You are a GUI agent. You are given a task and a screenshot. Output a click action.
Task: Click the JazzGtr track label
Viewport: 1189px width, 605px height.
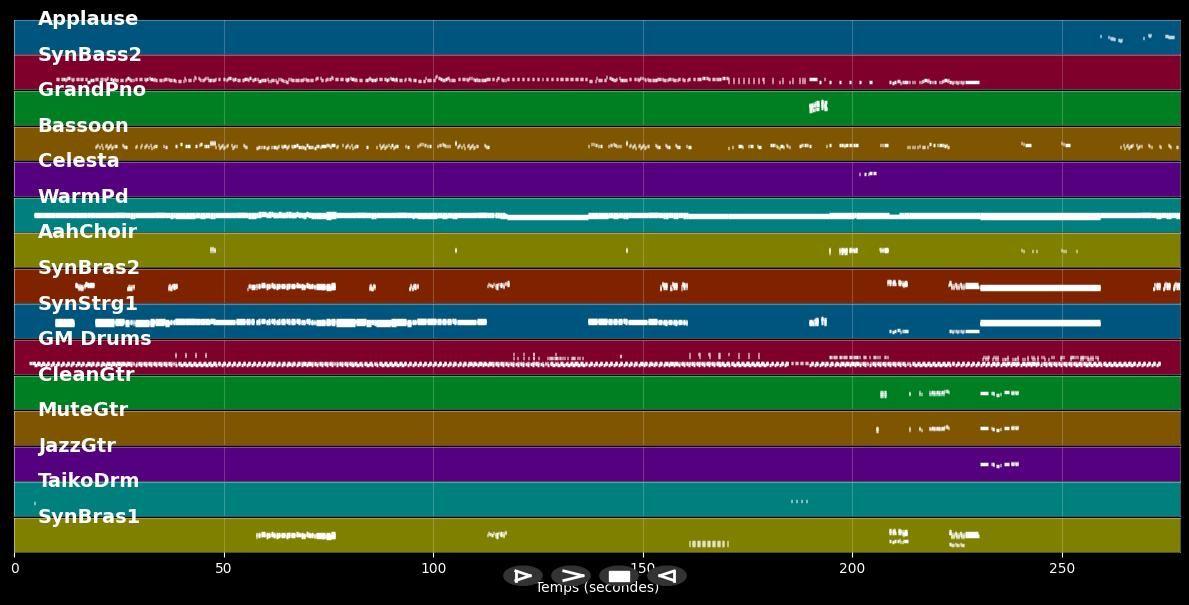click(x=77, y=446)
